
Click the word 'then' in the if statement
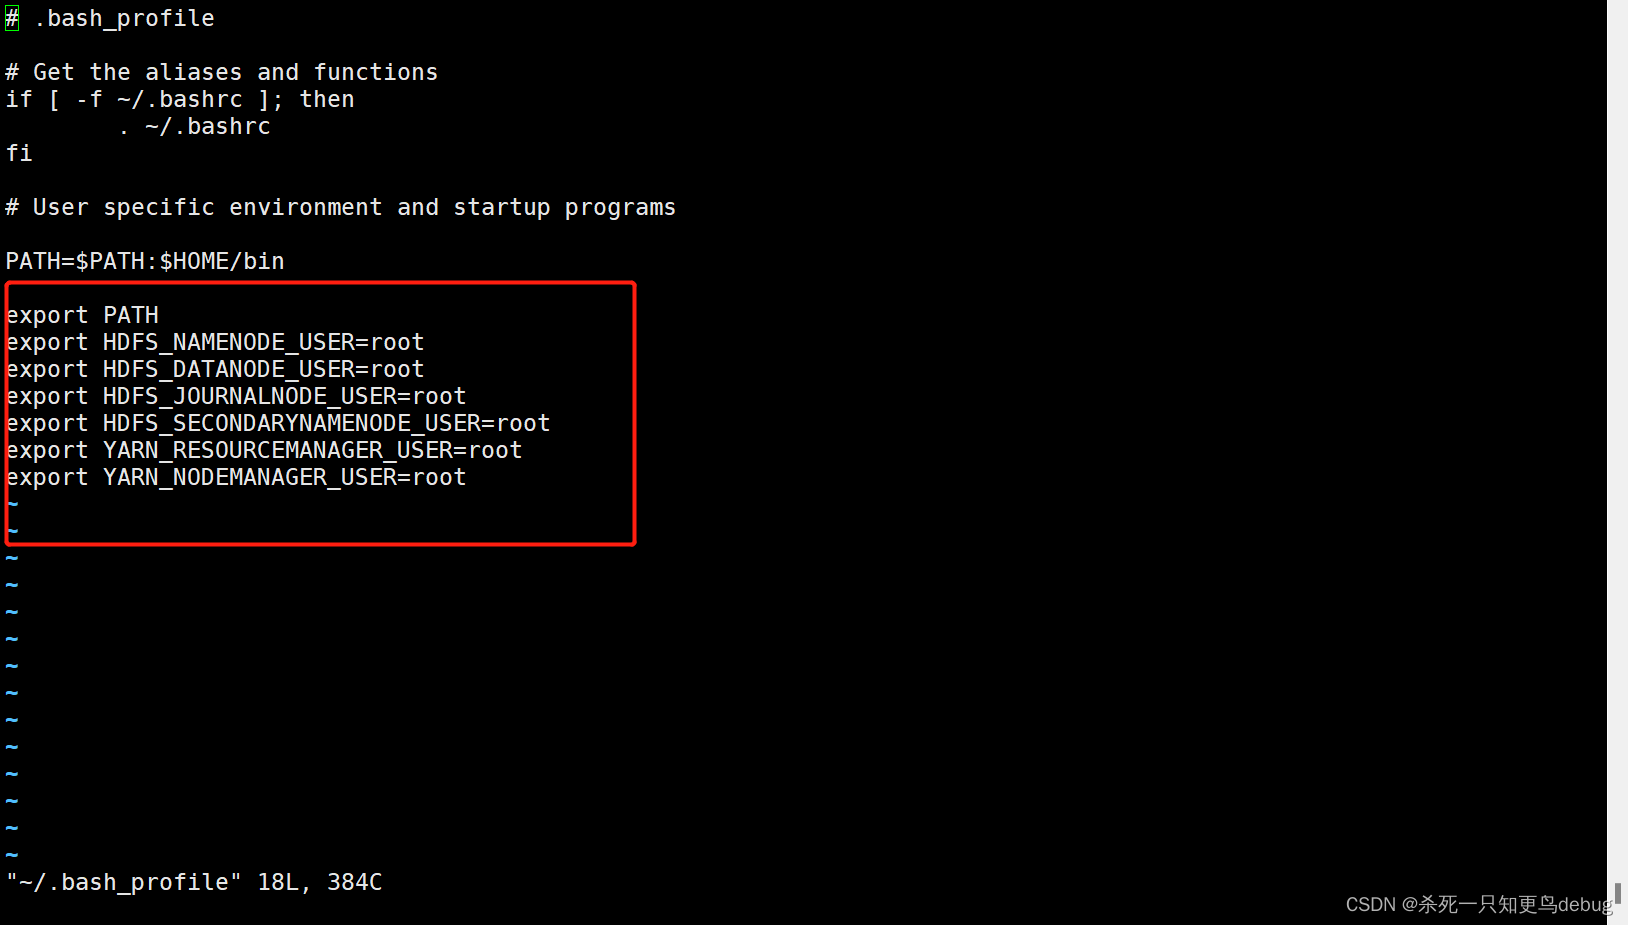pyautogui.click(x=327, y=99)
